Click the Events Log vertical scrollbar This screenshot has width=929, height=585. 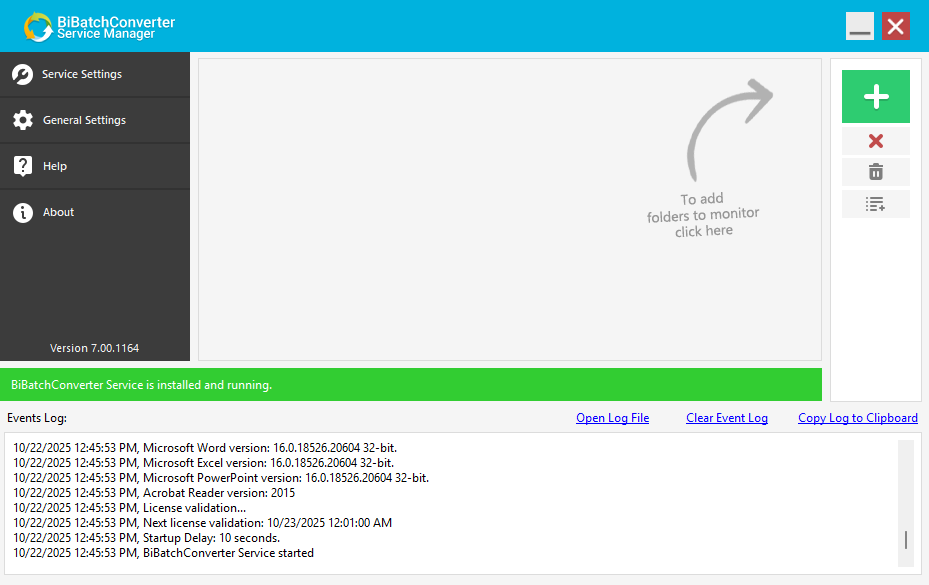905,500
